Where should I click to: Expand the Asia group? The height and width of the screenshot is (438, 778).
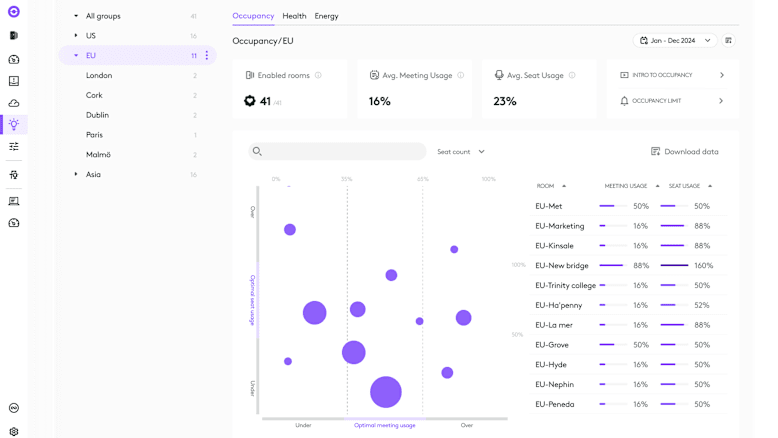point(76,175)
